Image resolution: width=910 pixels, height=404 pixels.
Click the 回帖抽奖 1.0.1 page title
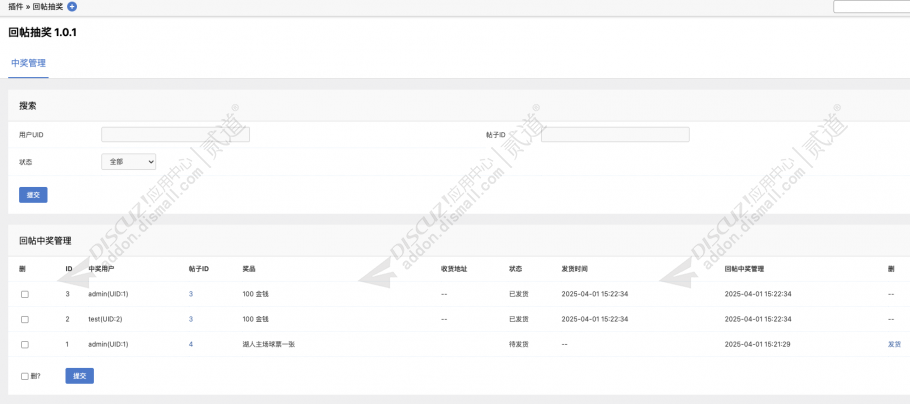click(x=42, y=33)
